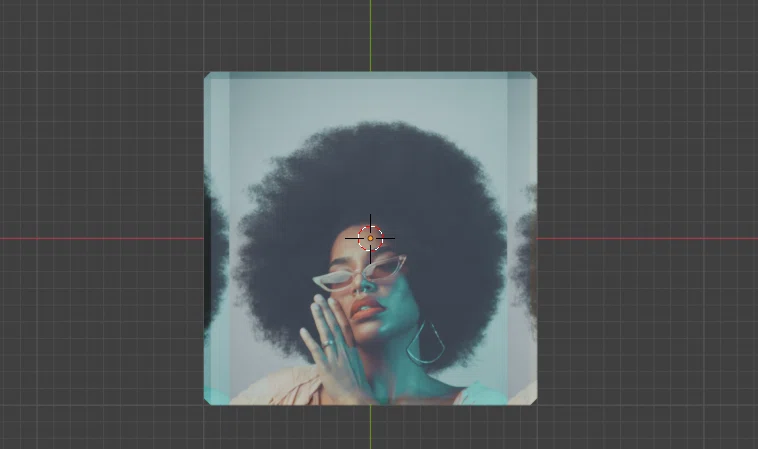The height and width of the screenshot is (449, 758).
Task: Select the portrait-textured cube object in viewport
Action: (x=370, y=238)
